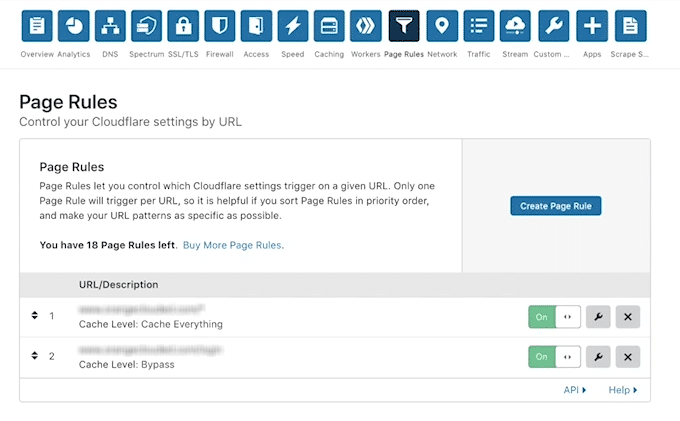Open the Speed lightning bolt icon
Viewport: 680px width, 421px height.
click(x=293, y=26)
